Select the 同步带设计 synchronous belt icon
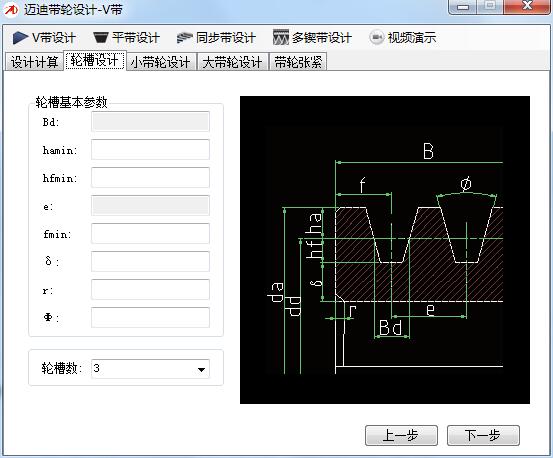553x458 pixels. (184, 37)
